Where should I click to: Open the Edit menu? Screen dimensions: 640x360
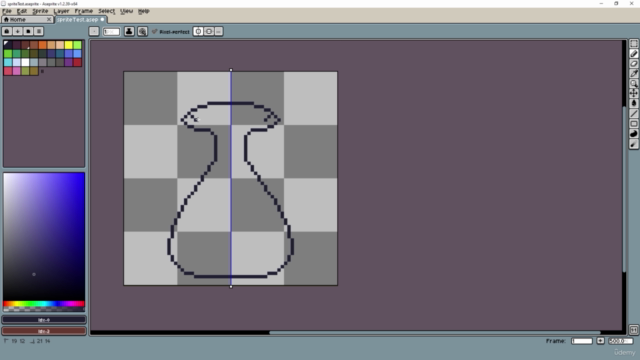[22, 11]
